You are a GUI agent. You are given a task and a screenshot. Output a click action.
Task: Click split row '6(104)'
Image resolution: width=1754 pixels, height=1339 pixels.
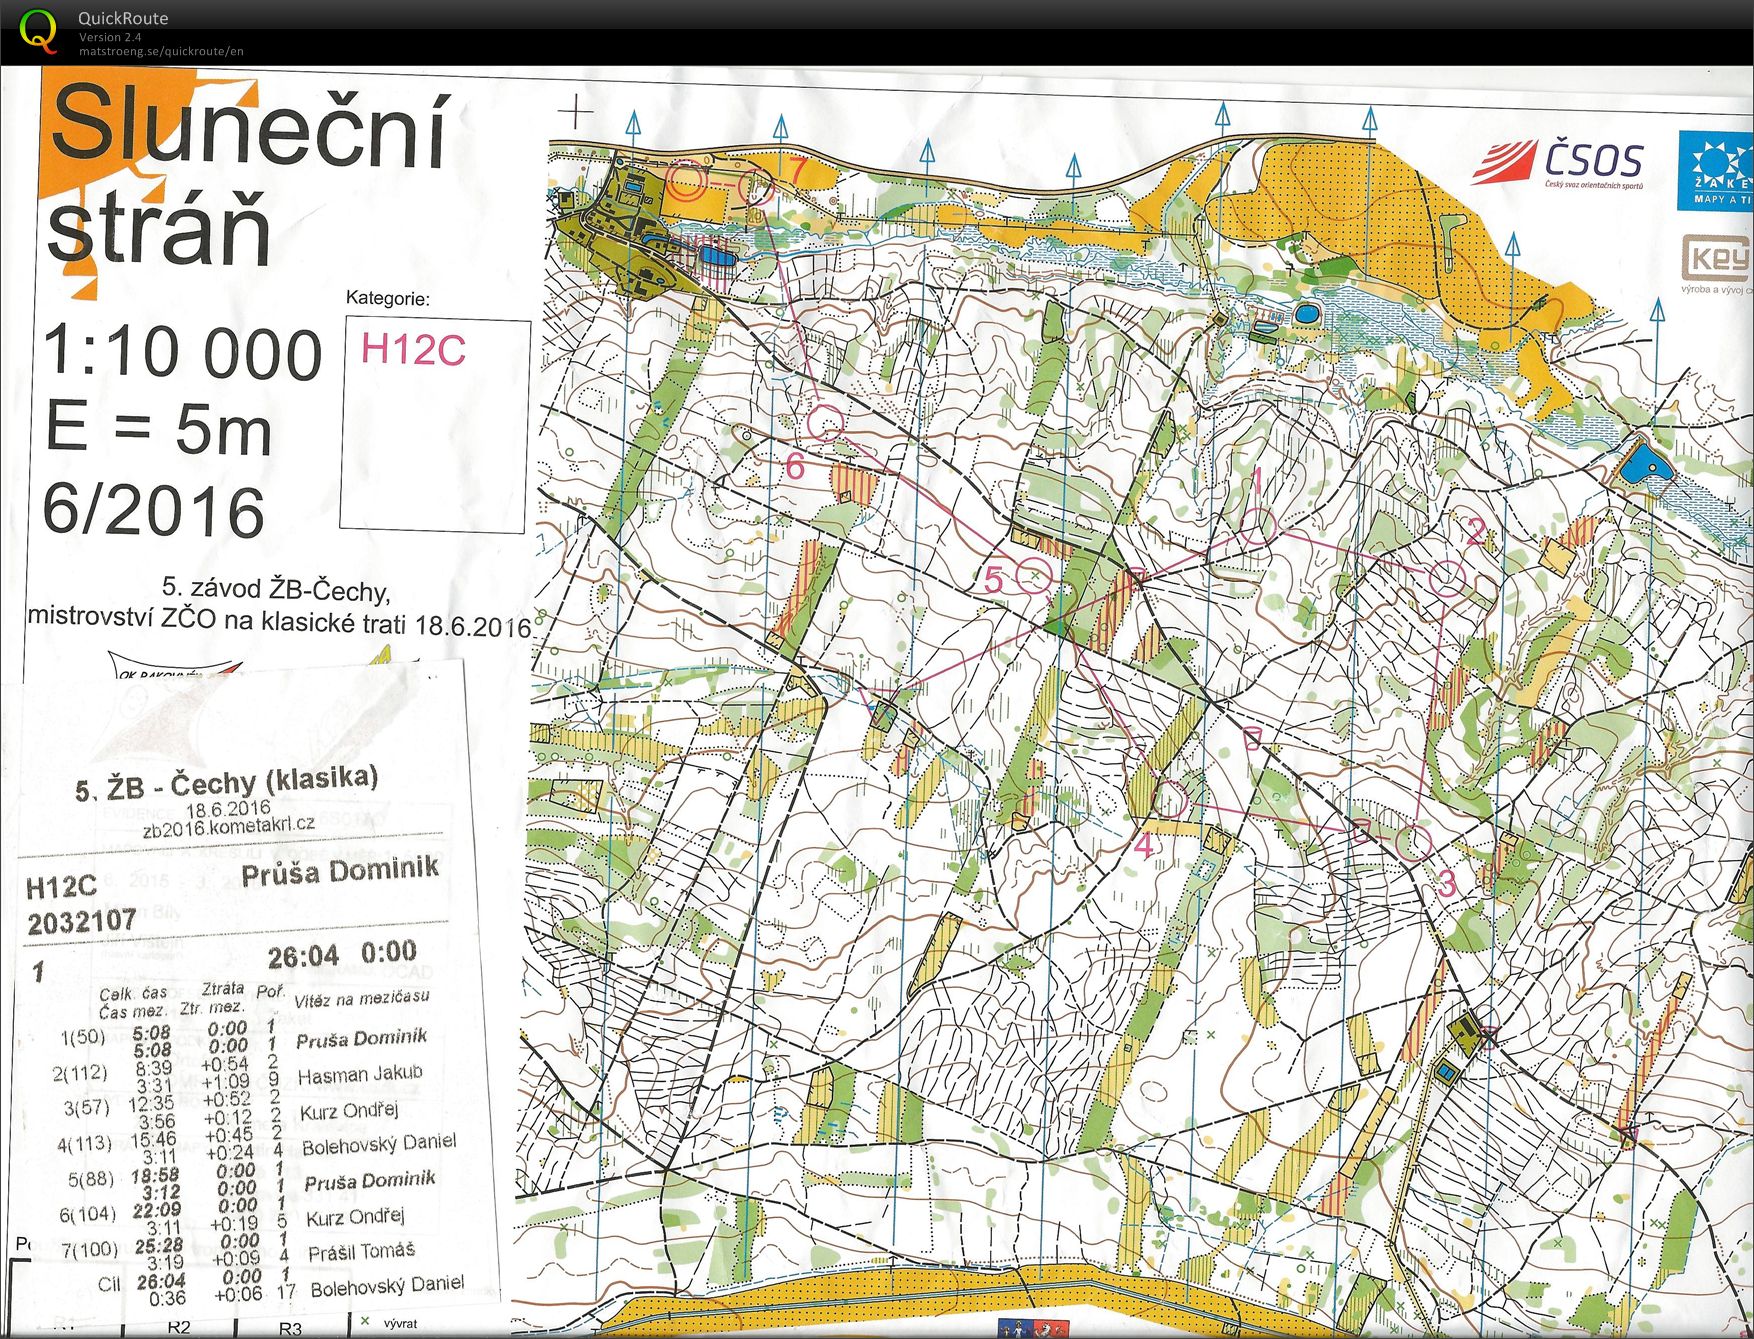click(x=88, y=1215)
